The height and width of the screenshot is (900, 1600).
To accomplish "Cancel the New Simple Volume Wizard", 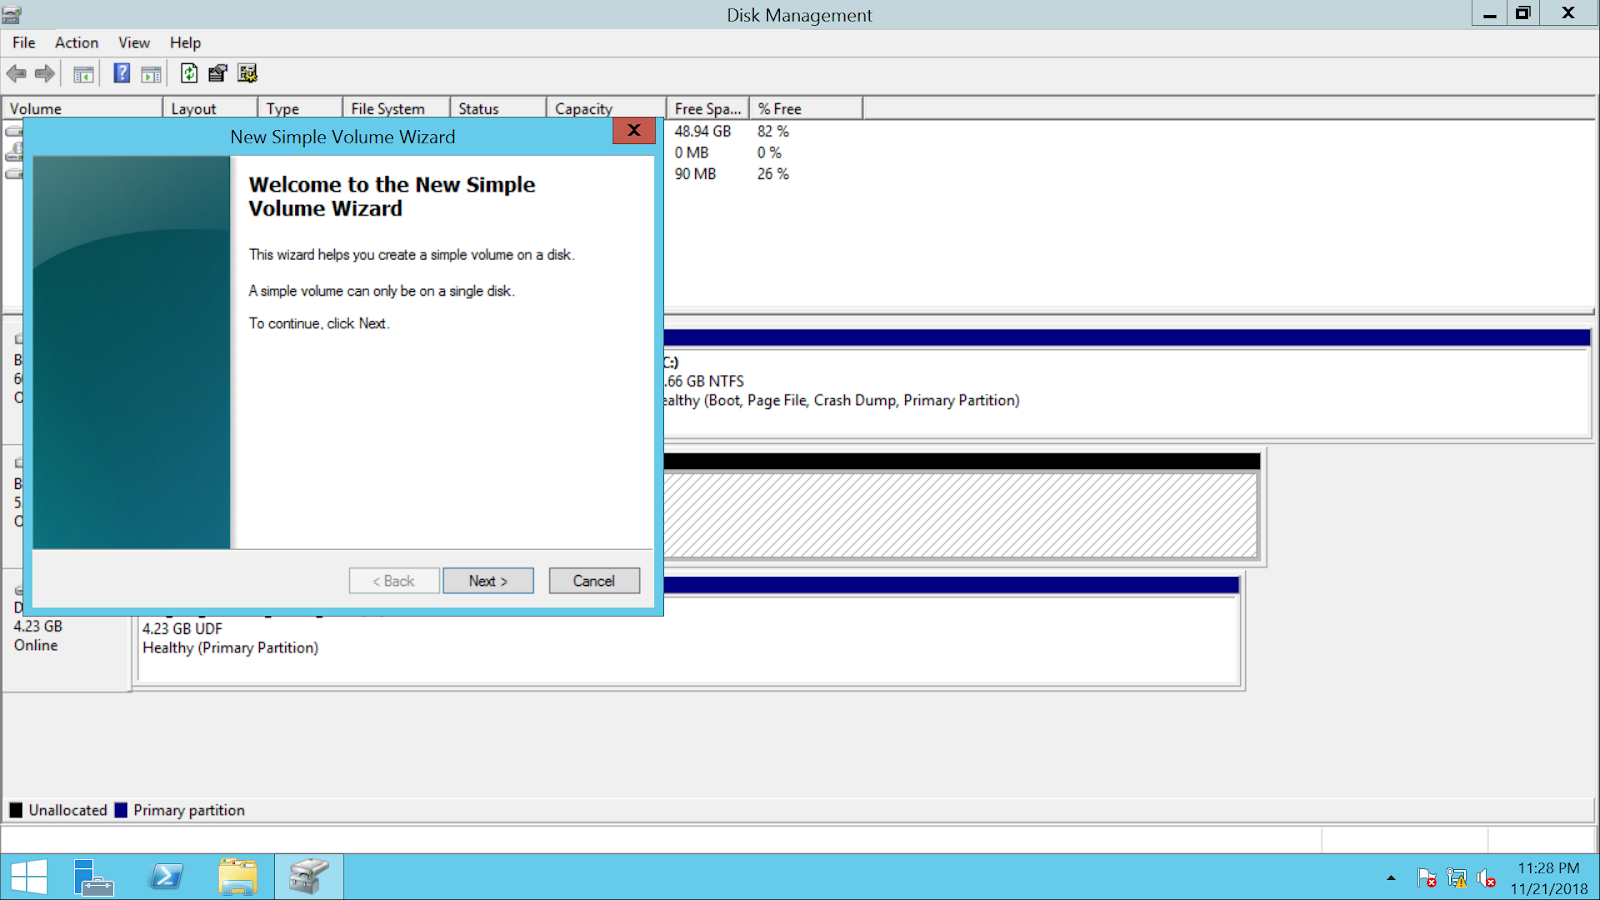I will tap(594, 580).
